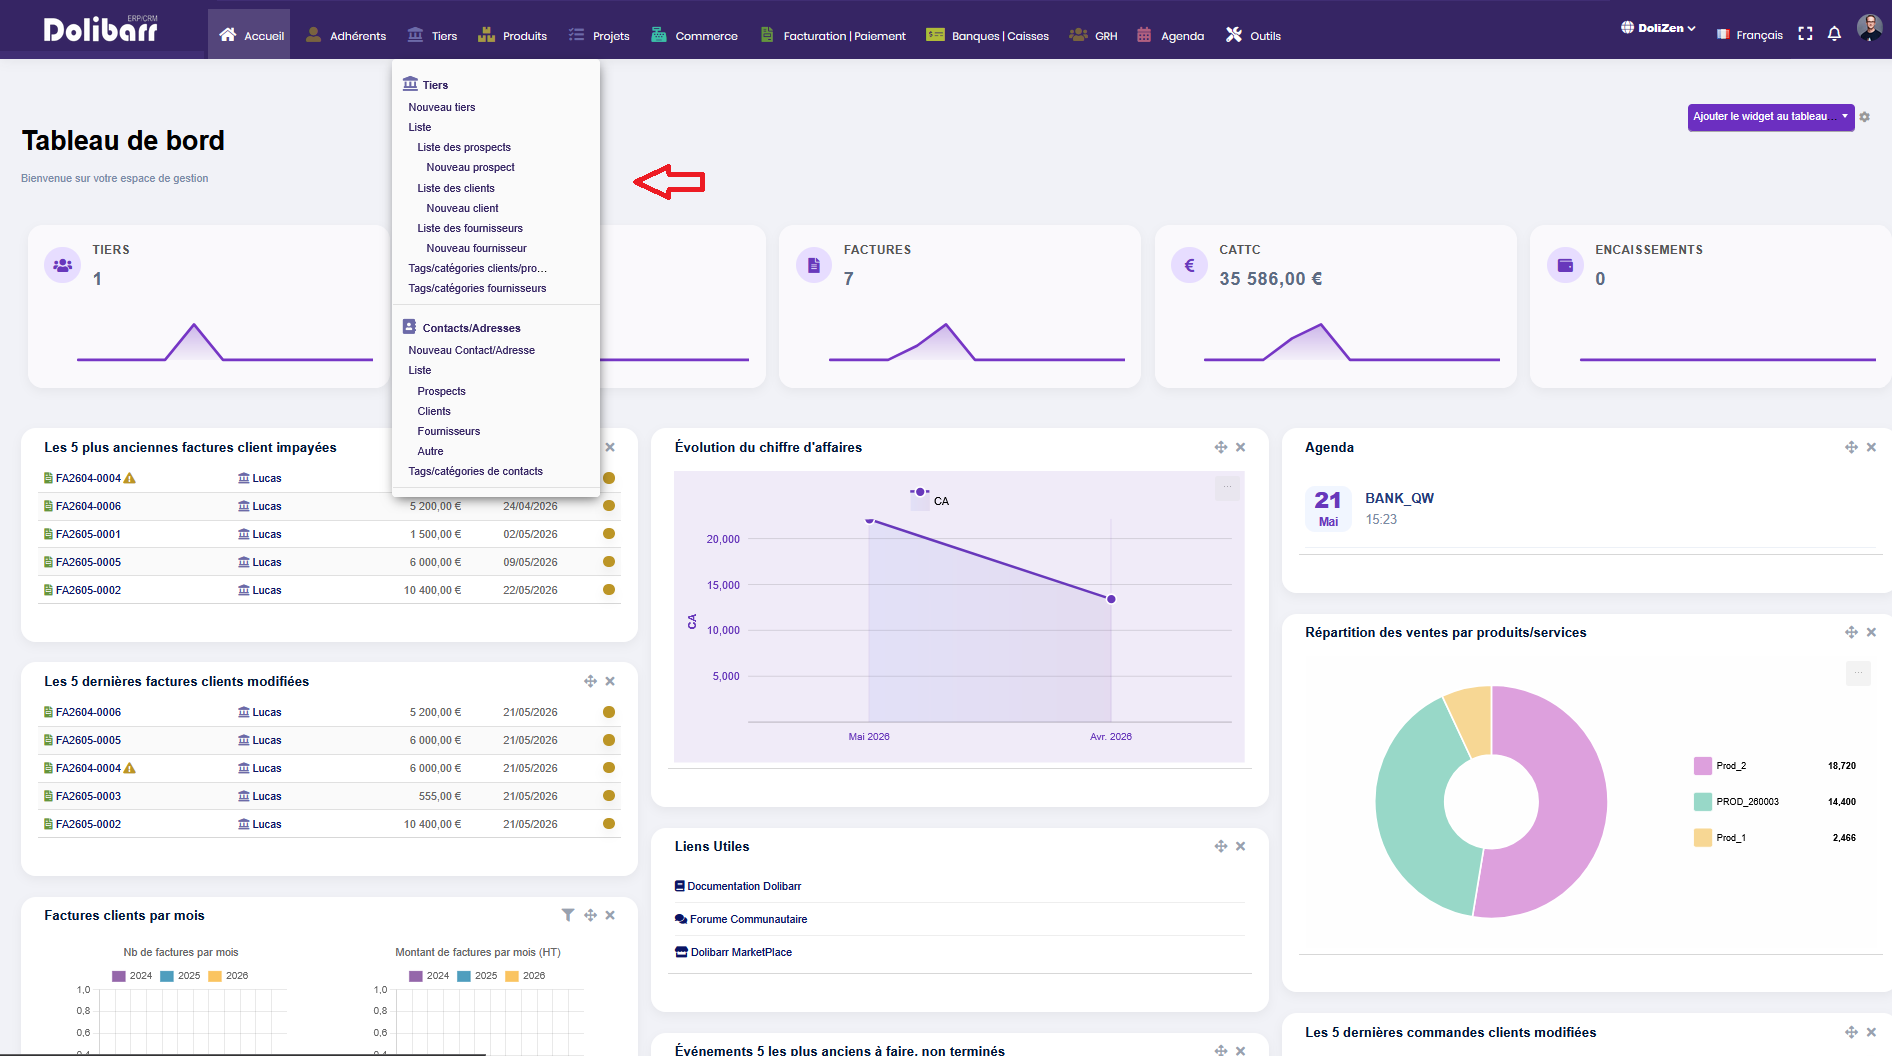Open the Produits menu

tap(512, 35)
